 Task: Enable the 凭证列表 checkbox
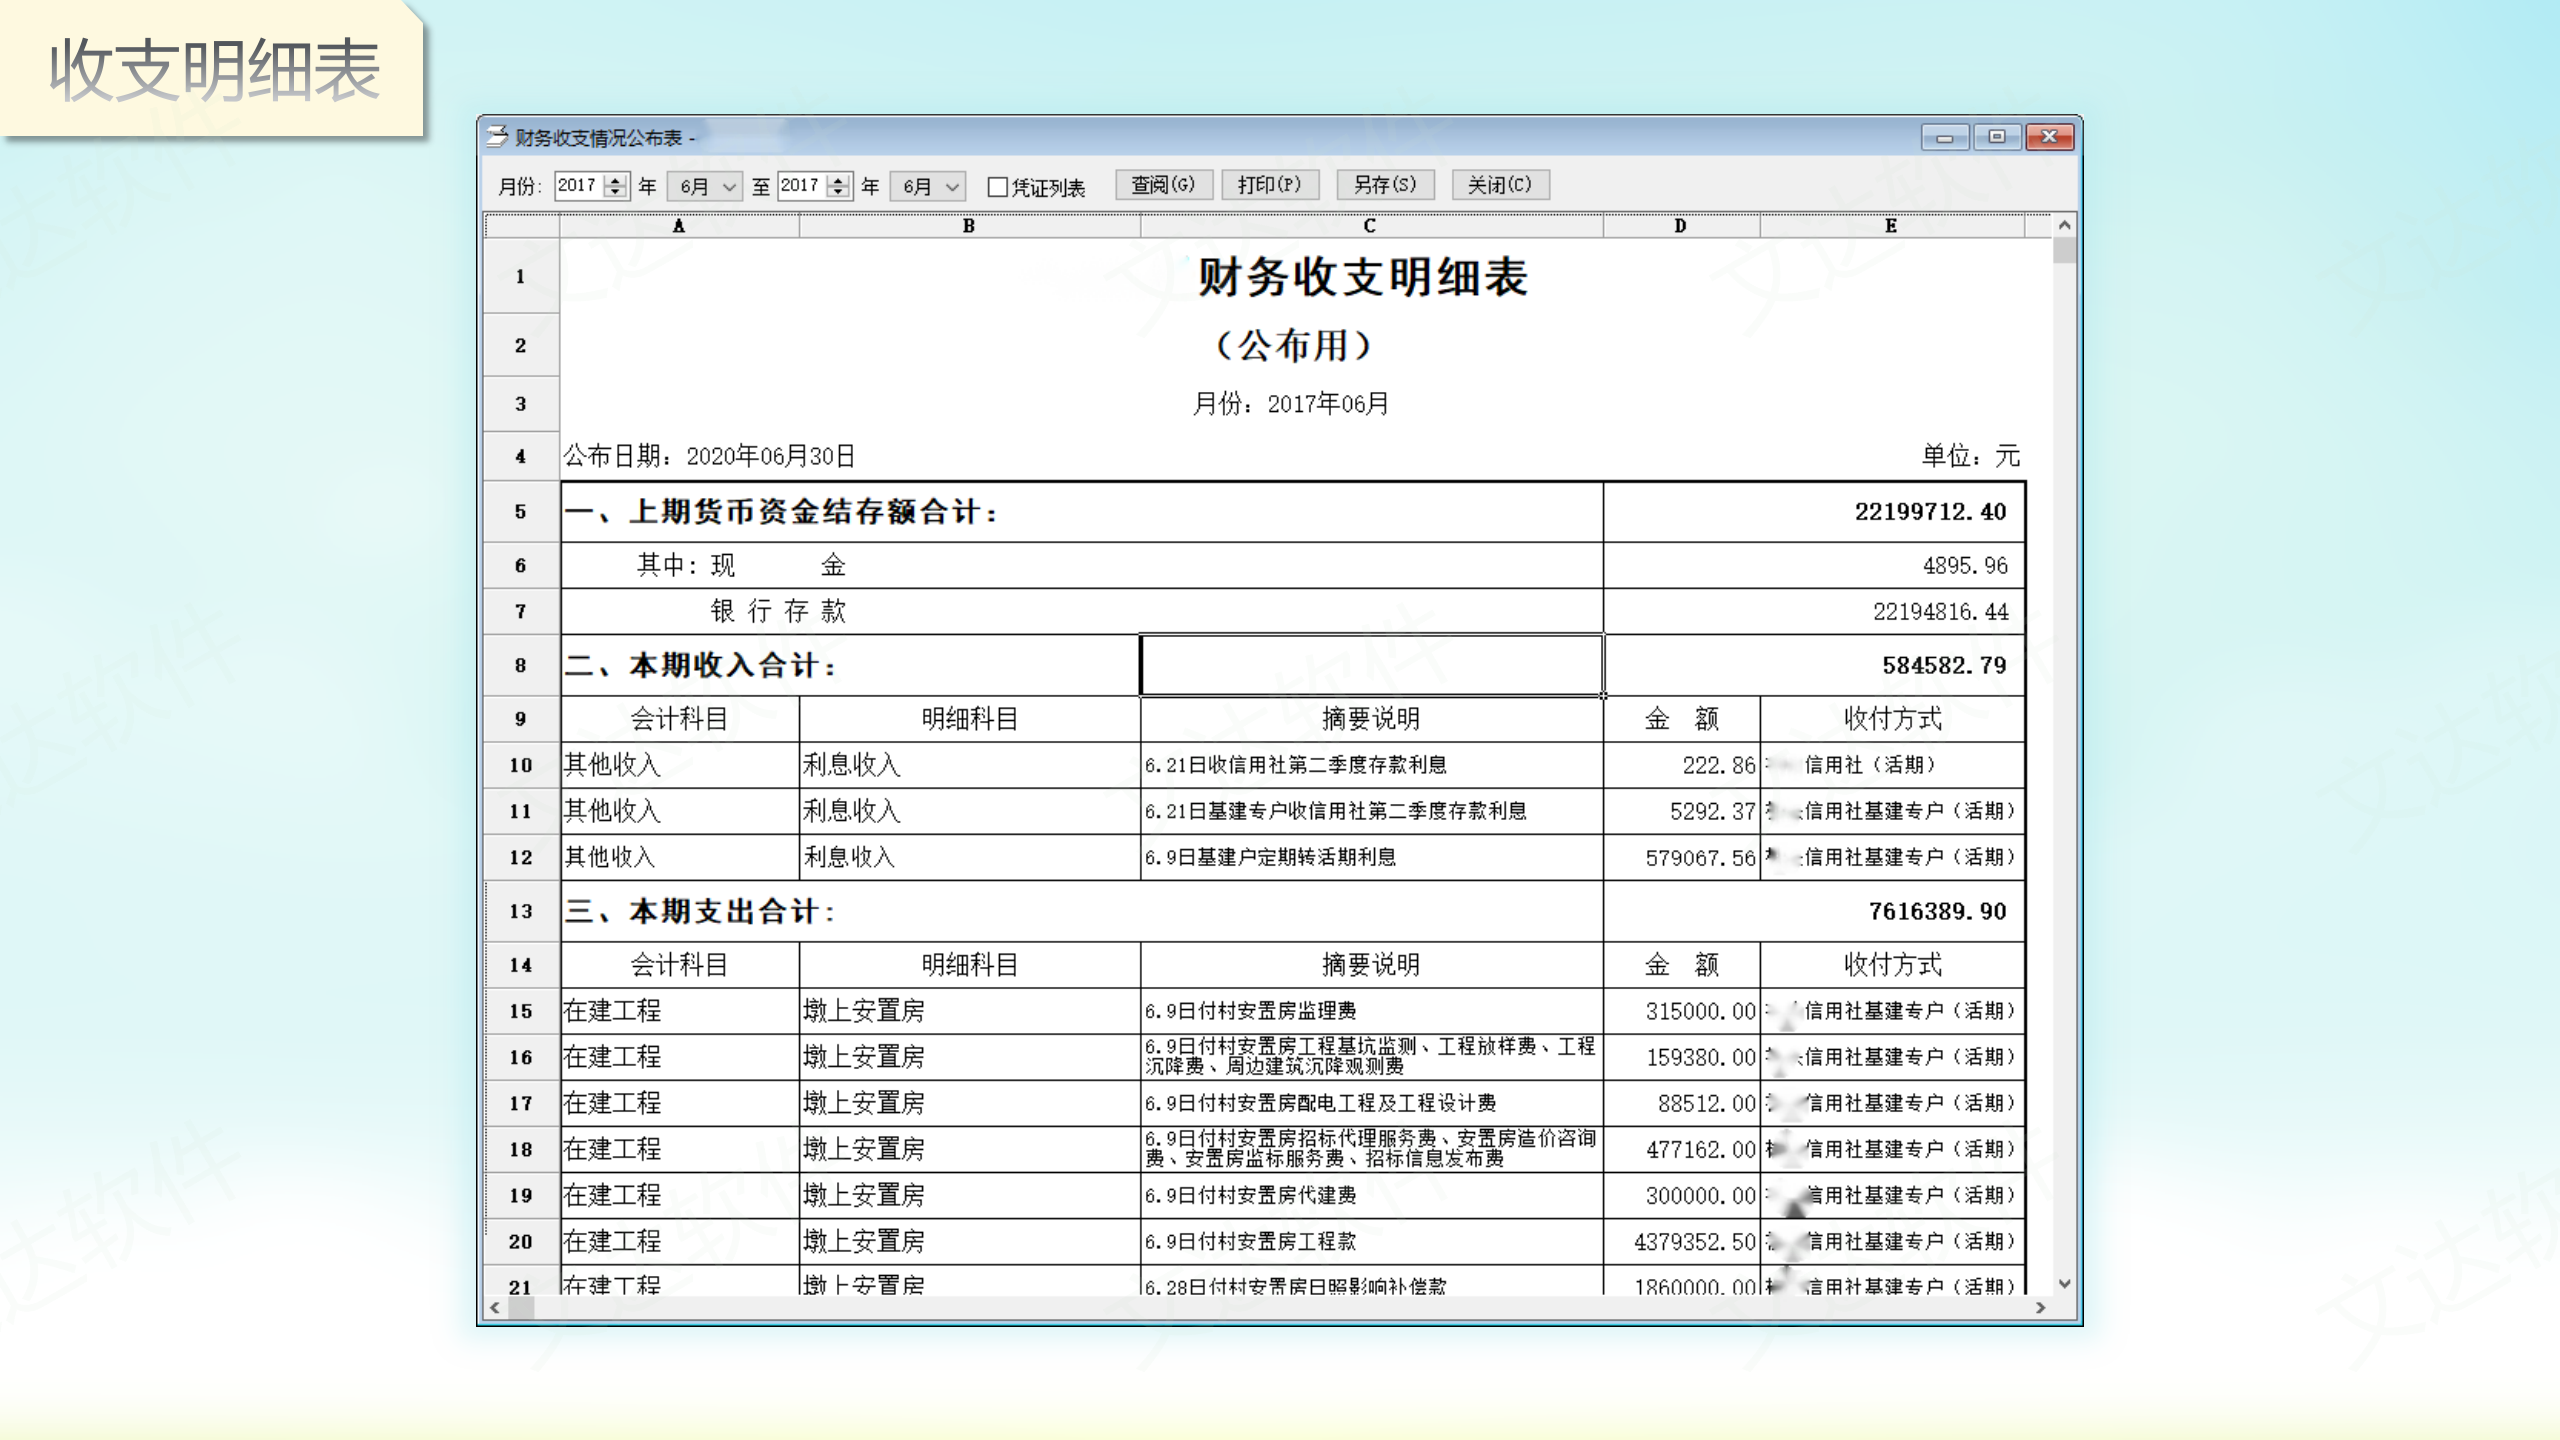pos(997,187)
